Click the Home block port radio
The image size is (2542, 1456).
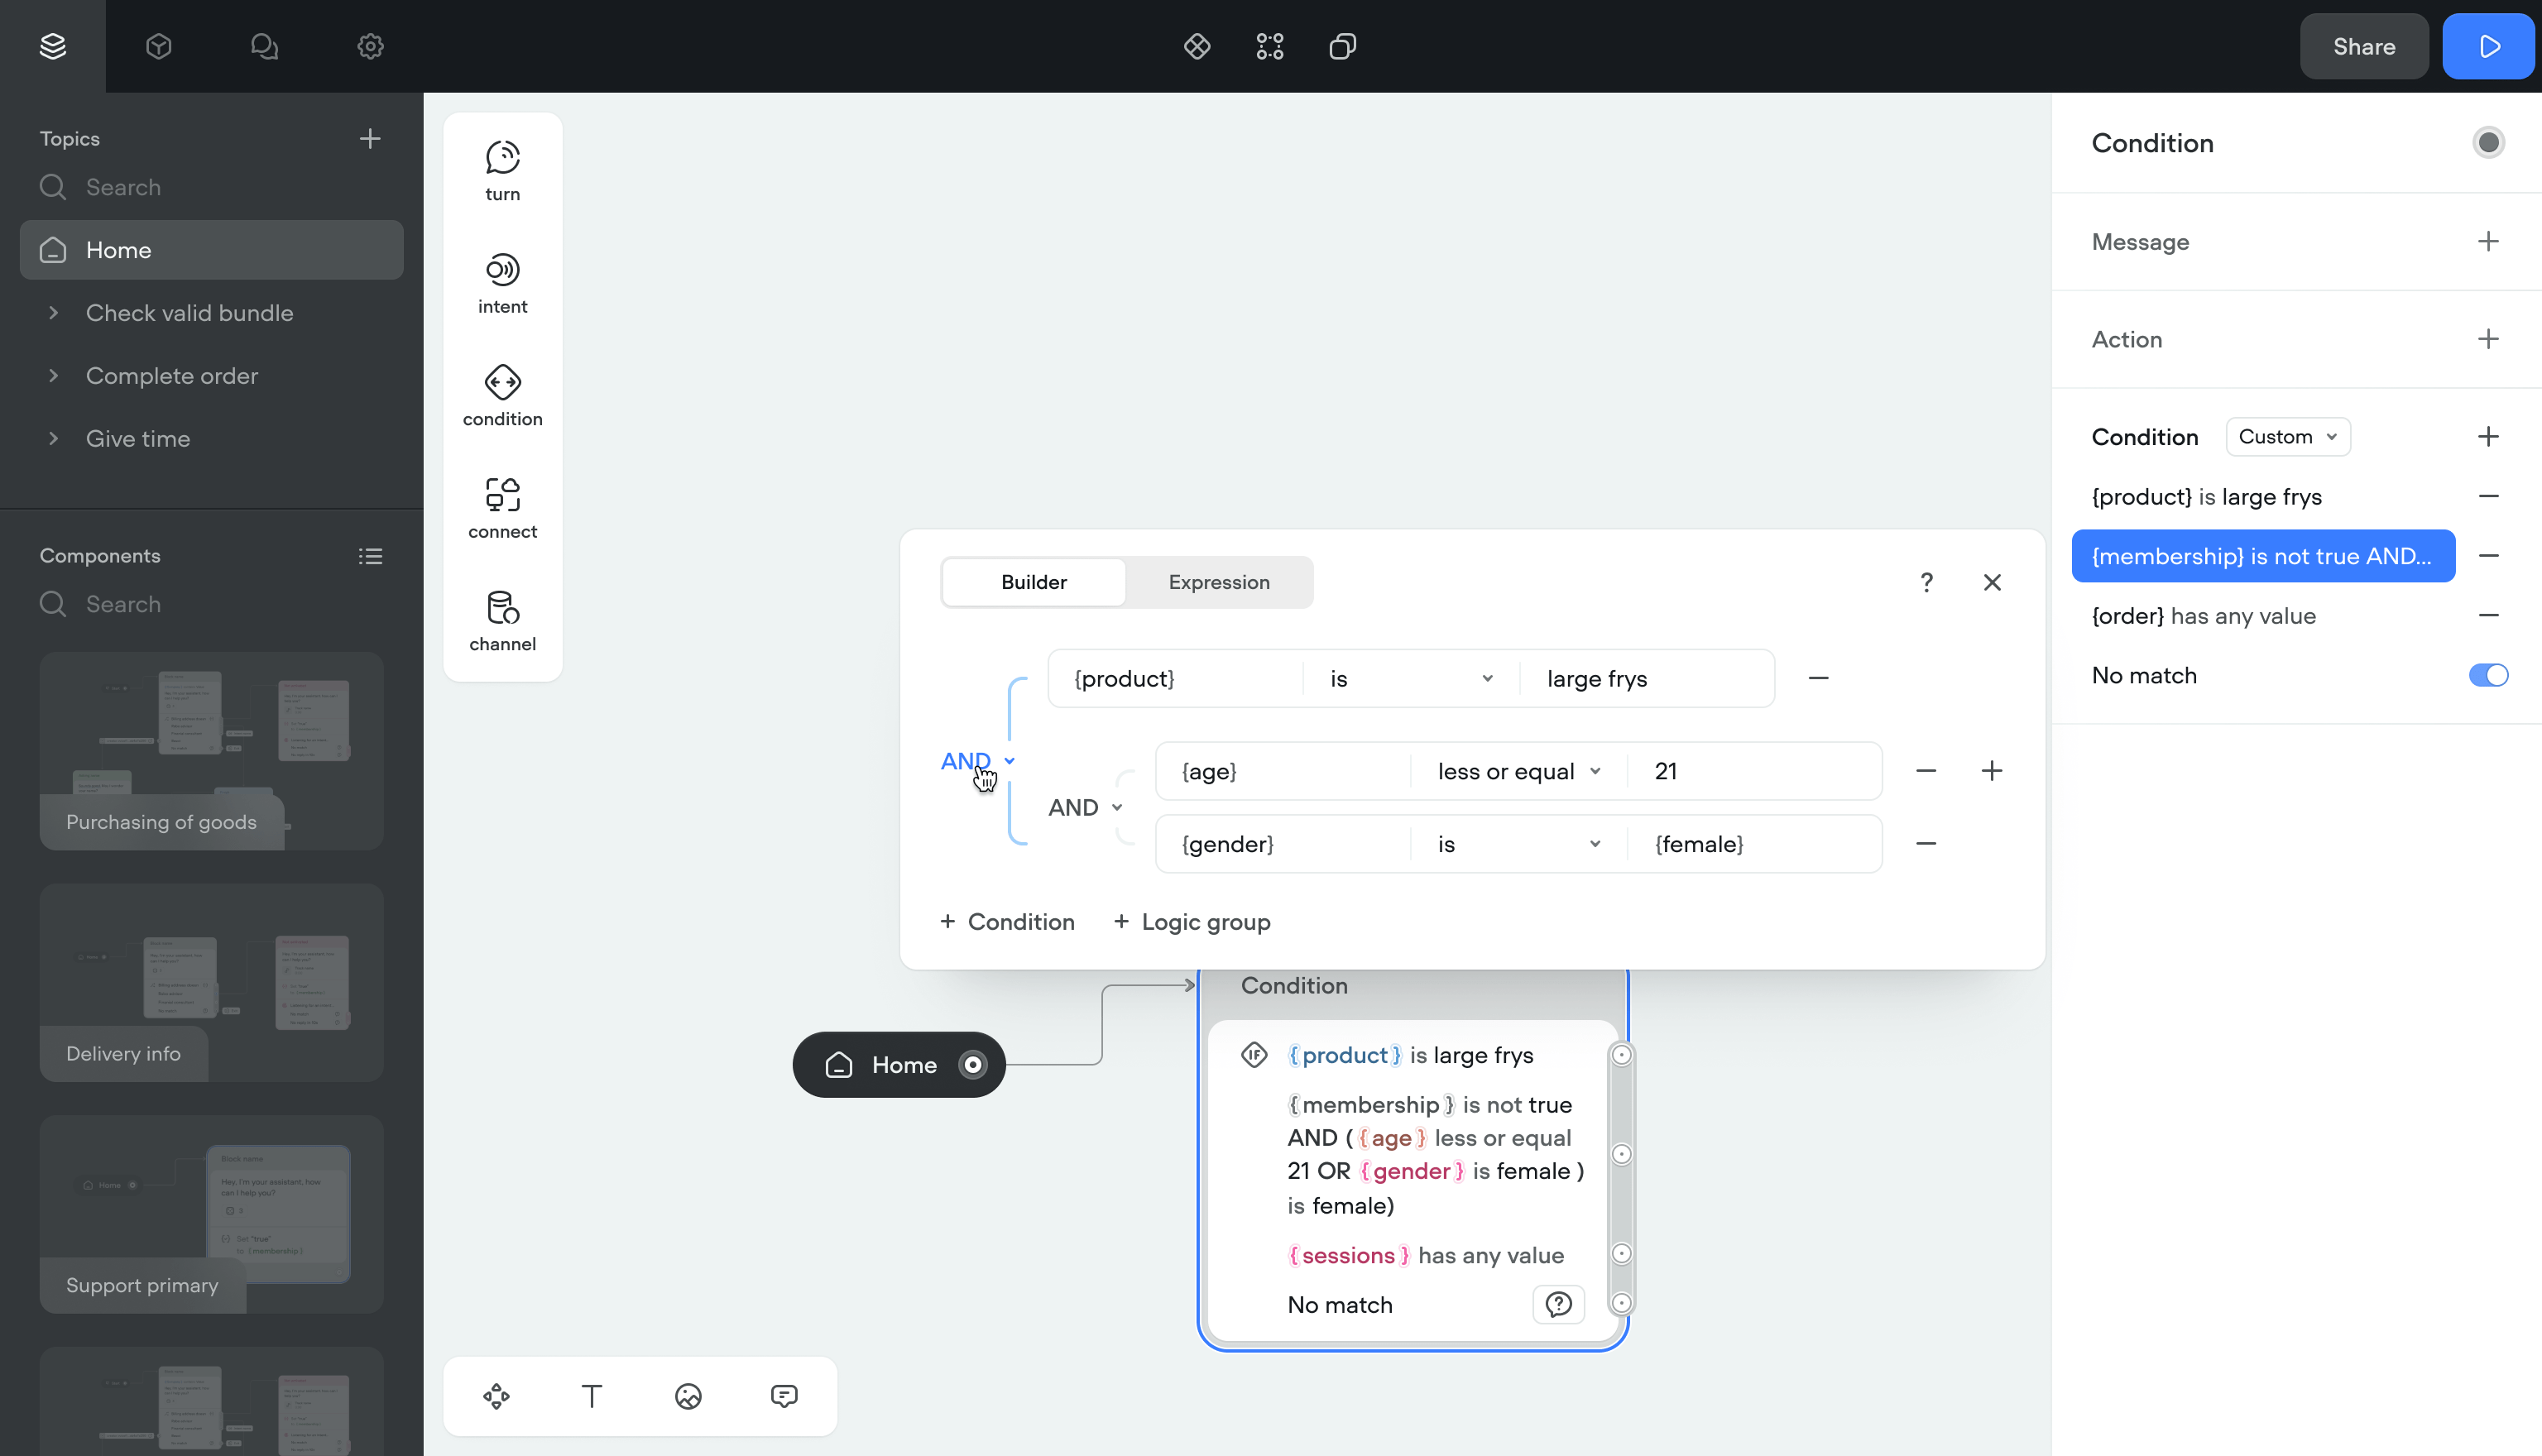[x=972, y=1065]
